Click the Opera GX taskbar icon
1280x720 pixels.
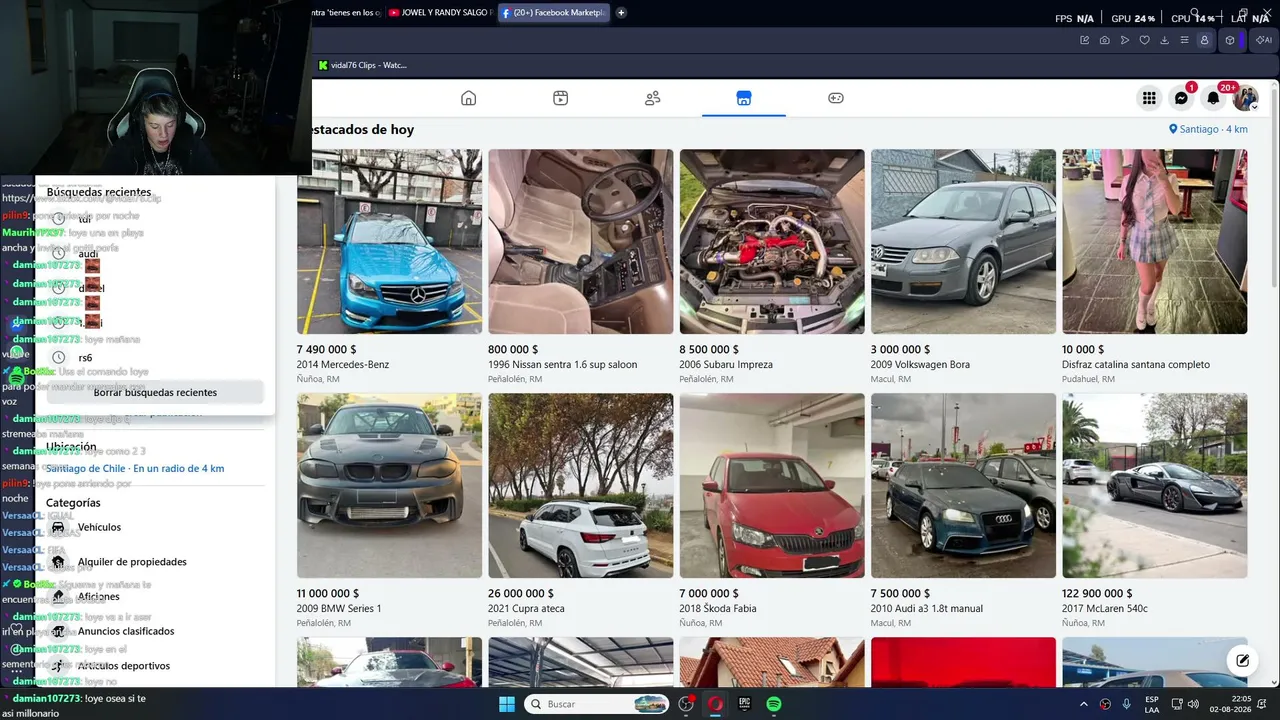tap(716, 704)
